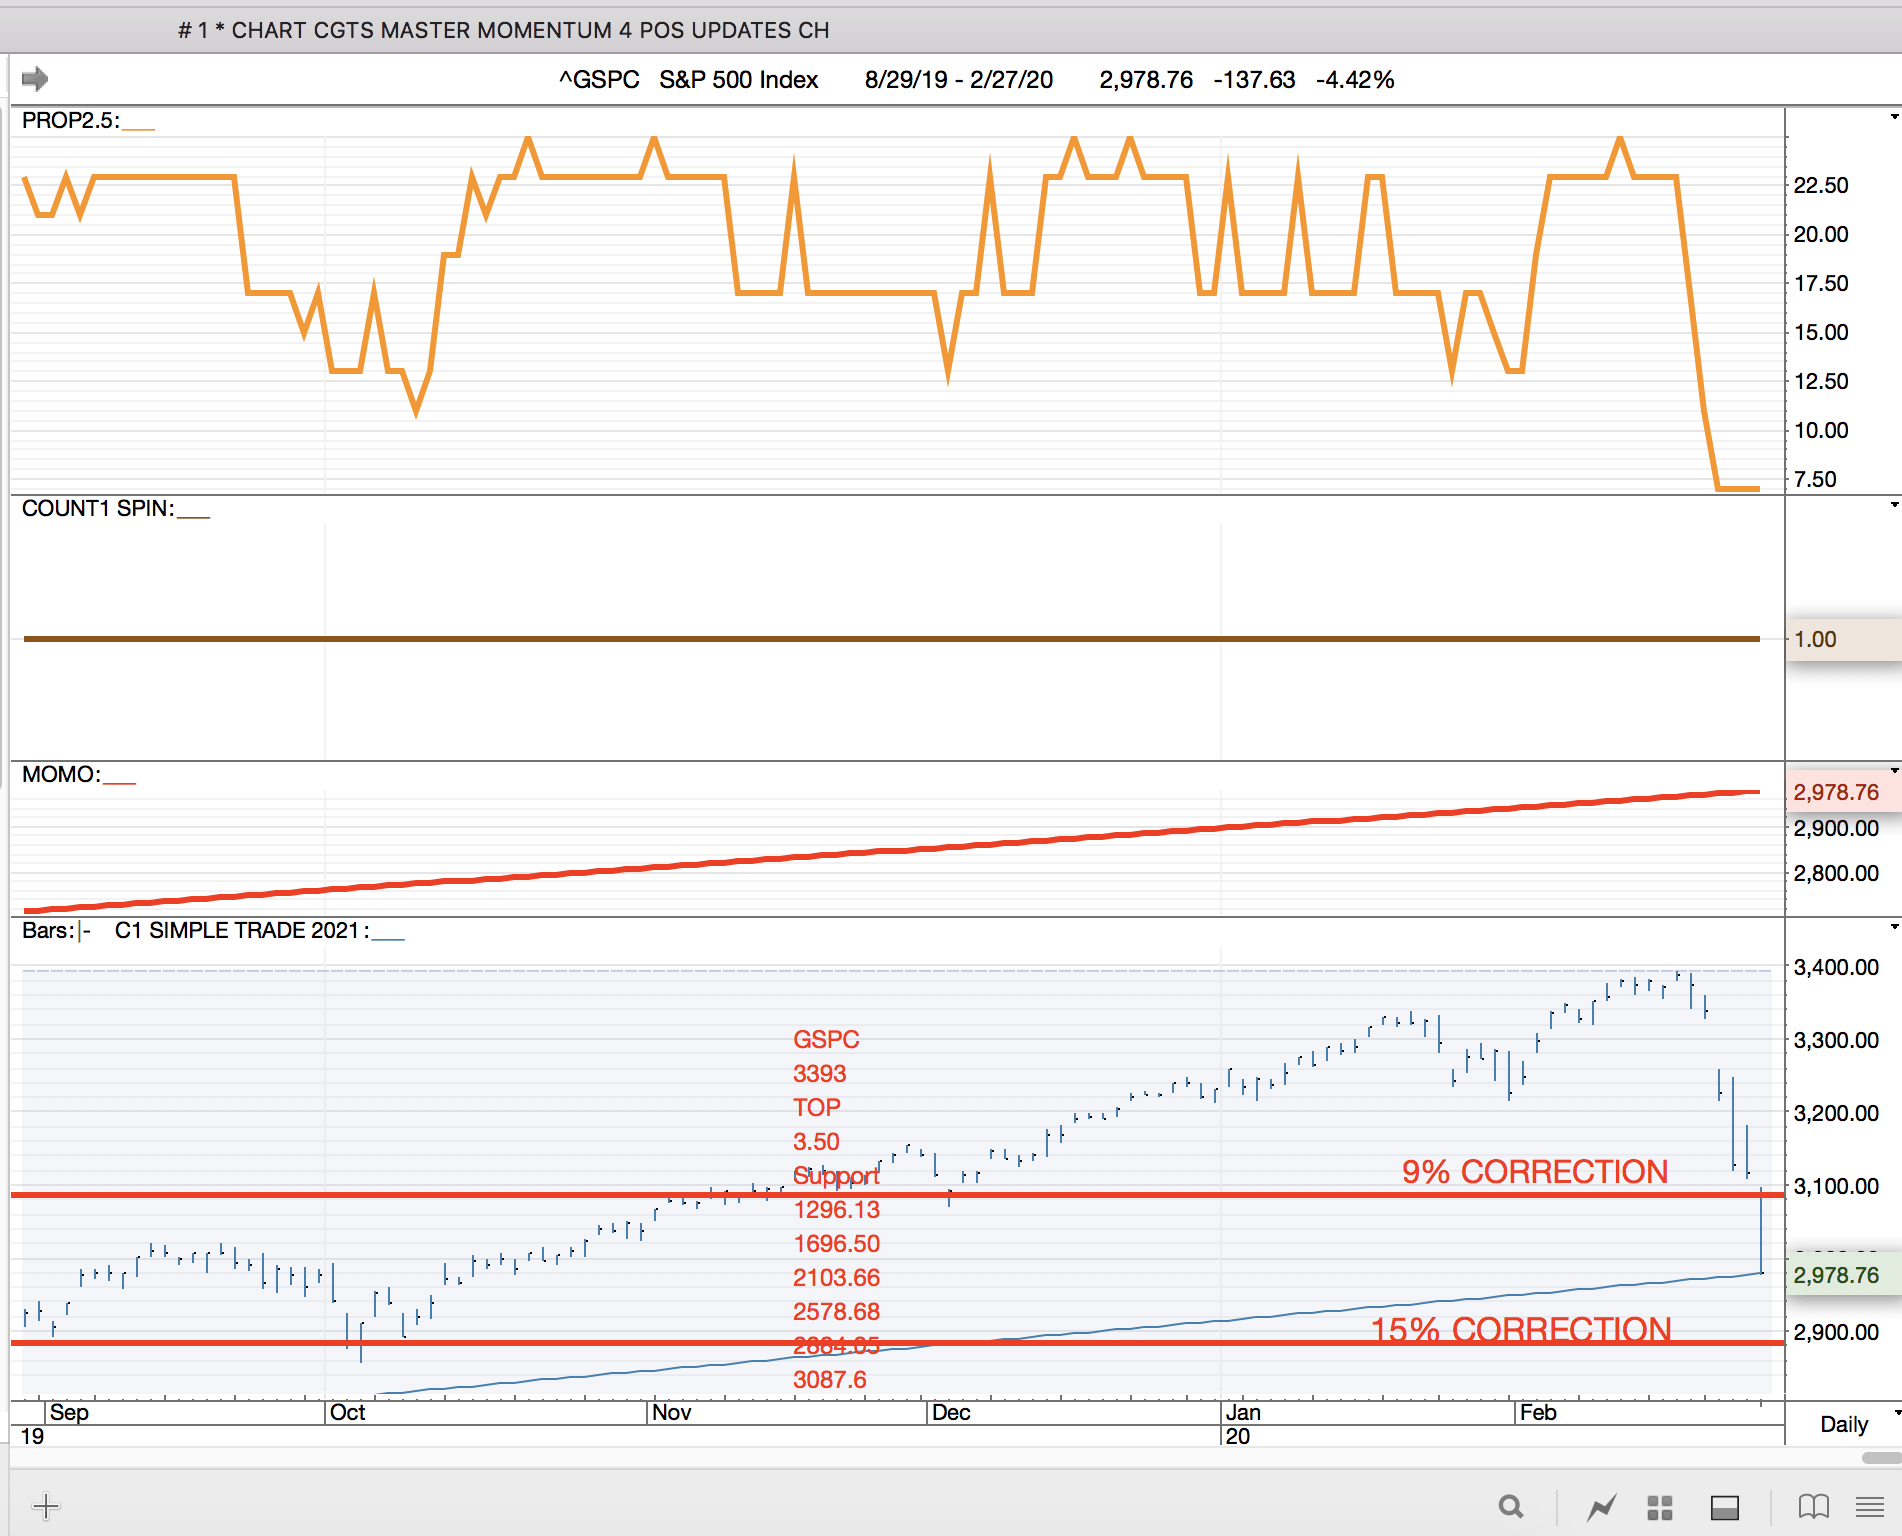
Task: Click the 1.00 value tag on COUNT1 axis
Action: tap(1843, 639)
